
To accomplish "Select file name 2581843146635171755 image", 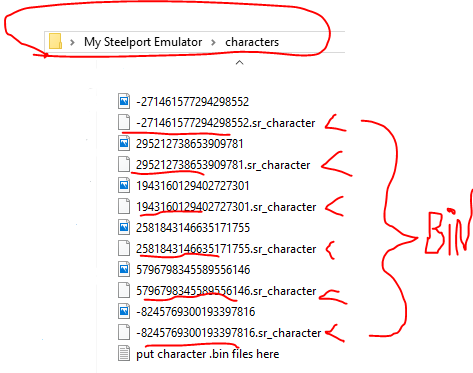I will coord(193,228).
